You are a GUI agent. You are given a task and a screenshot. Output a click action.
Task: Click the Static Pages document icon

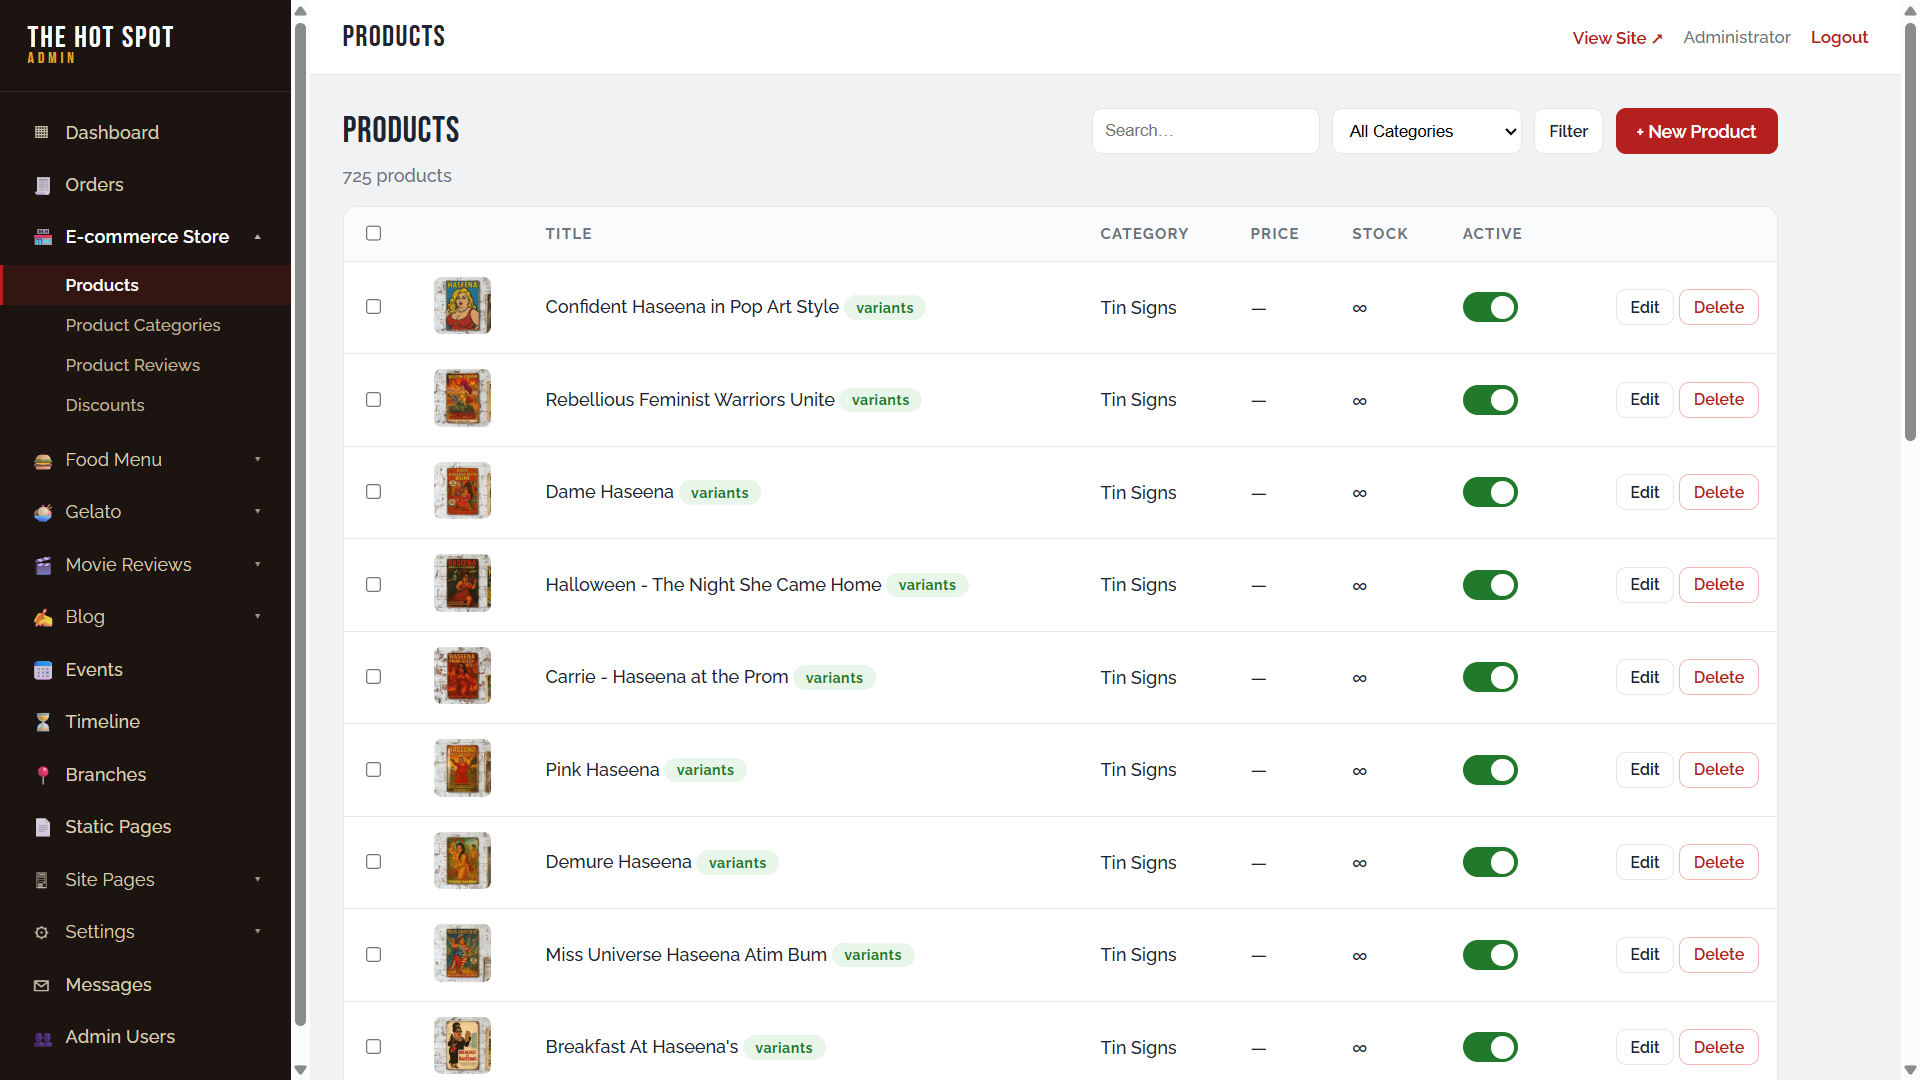tap(42, 827)
